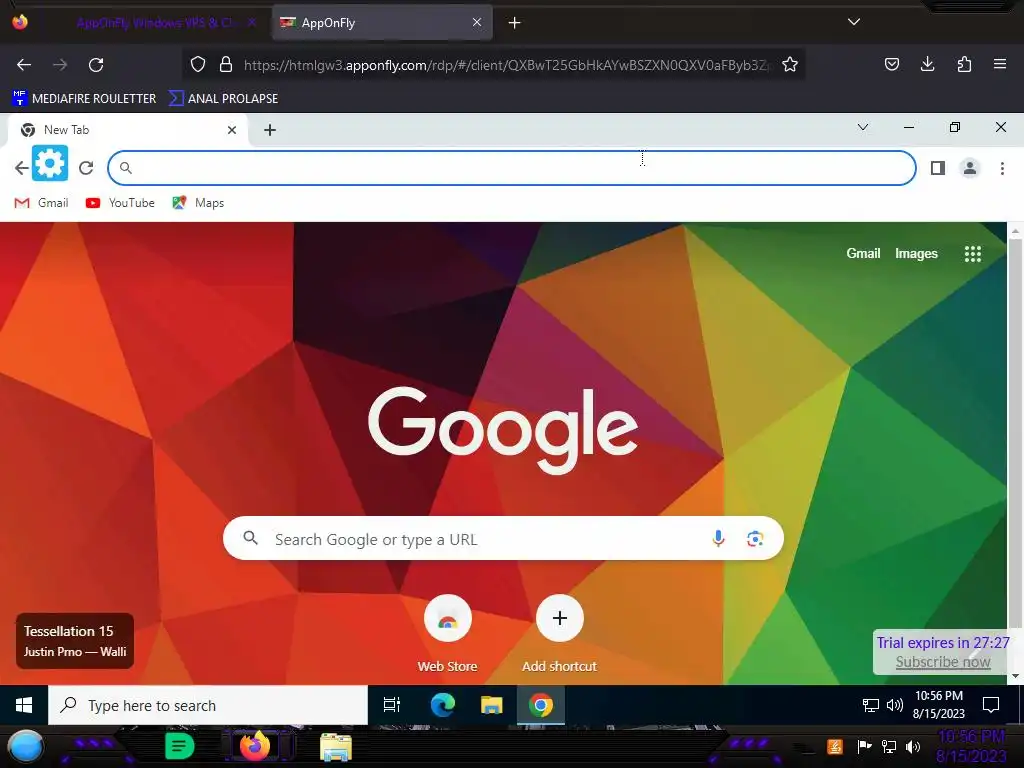Open the Windows Start menu
1024x768 pixels.
[x=24, y=705]
